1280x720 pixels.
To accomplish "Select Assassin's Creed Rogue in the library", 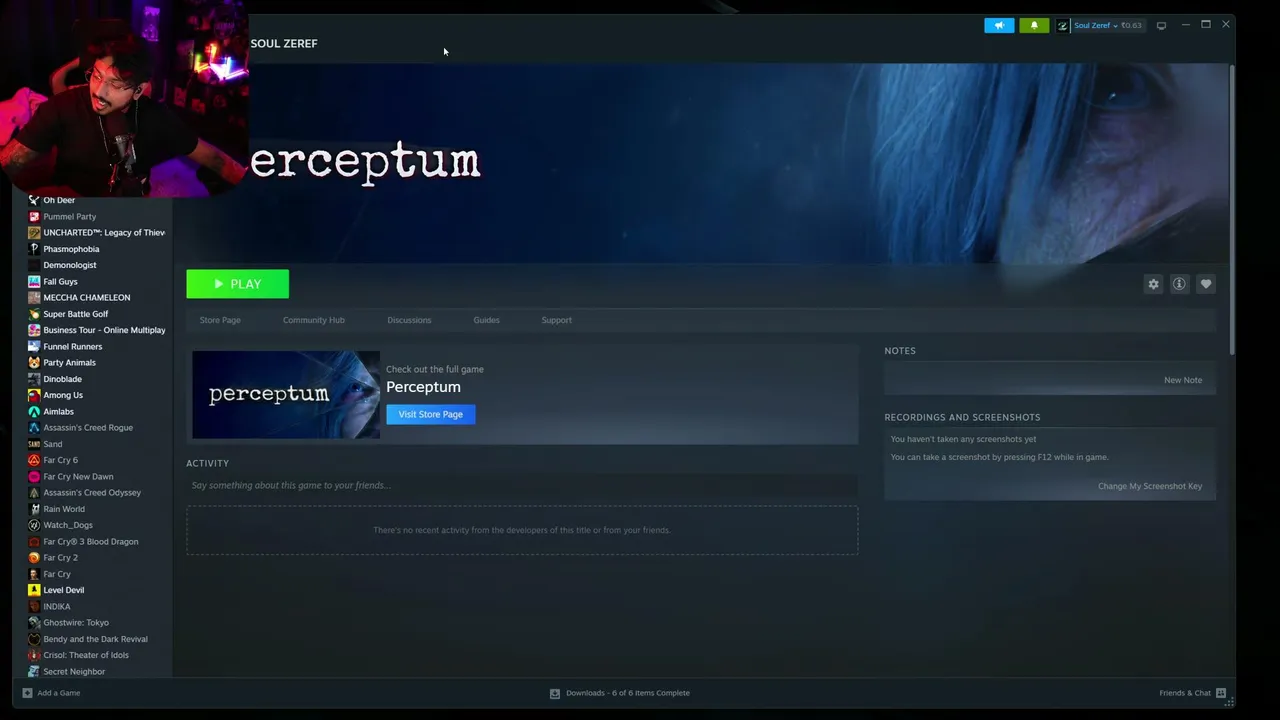I will (x=88, y=428).
